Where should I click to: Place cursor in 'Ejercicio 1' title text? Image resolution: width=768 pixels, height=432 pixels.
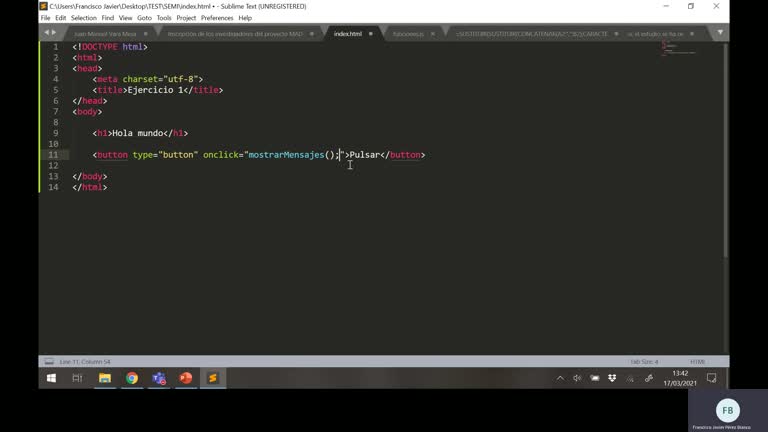pos(155,90)
